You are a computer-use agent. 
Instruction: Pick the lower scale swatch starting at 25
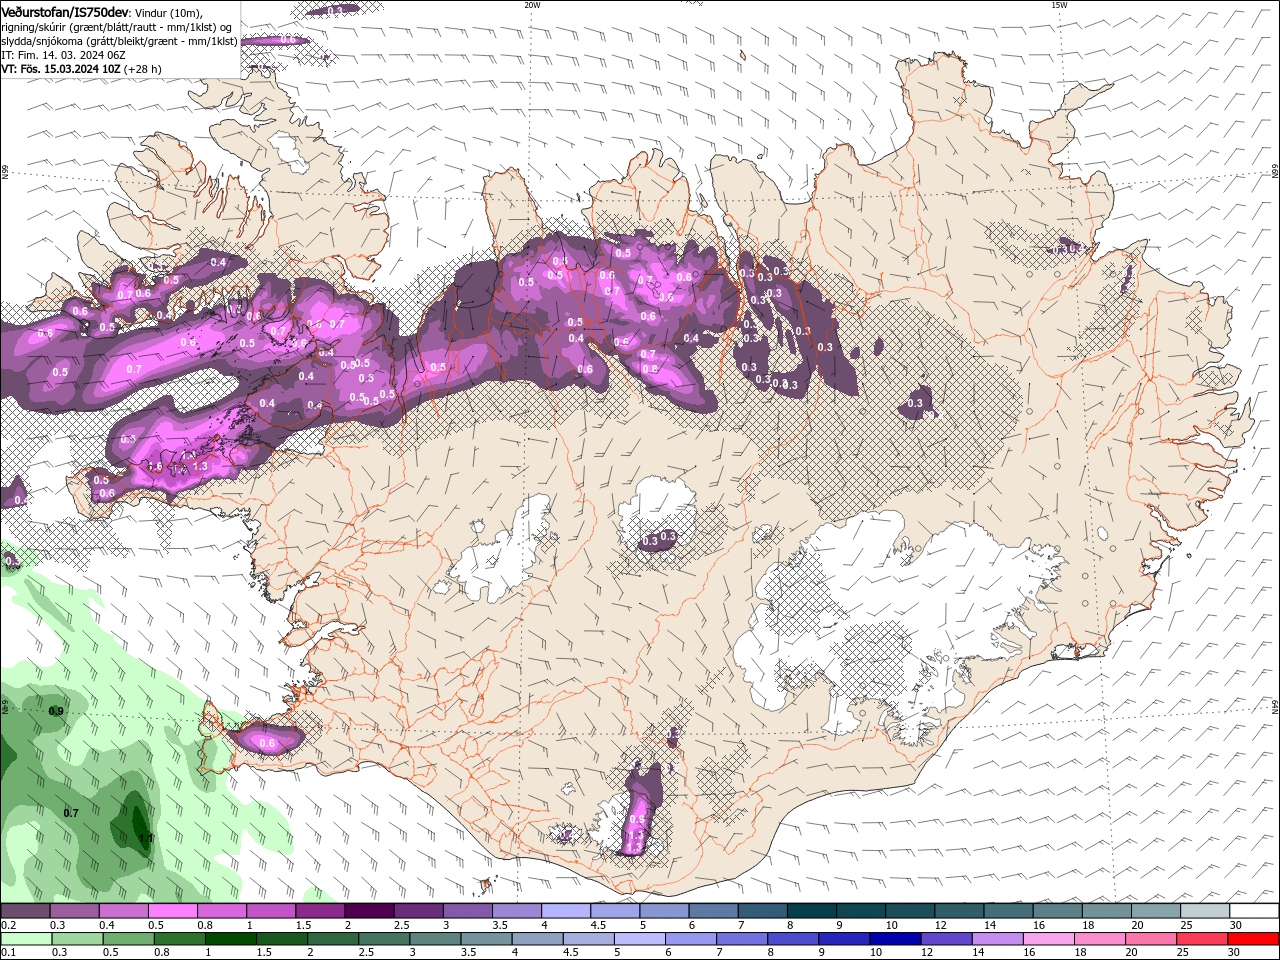(x=1203, y=939)
